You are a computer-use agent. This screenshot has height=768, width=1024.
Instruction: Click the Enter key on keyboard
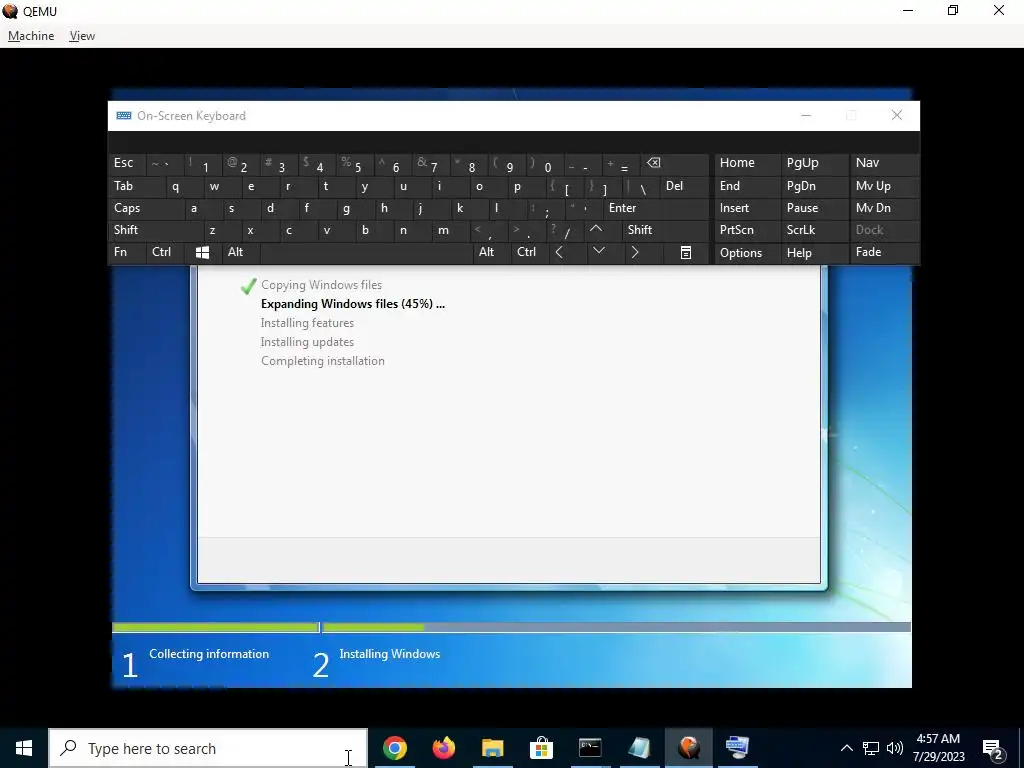click(656, 208)
